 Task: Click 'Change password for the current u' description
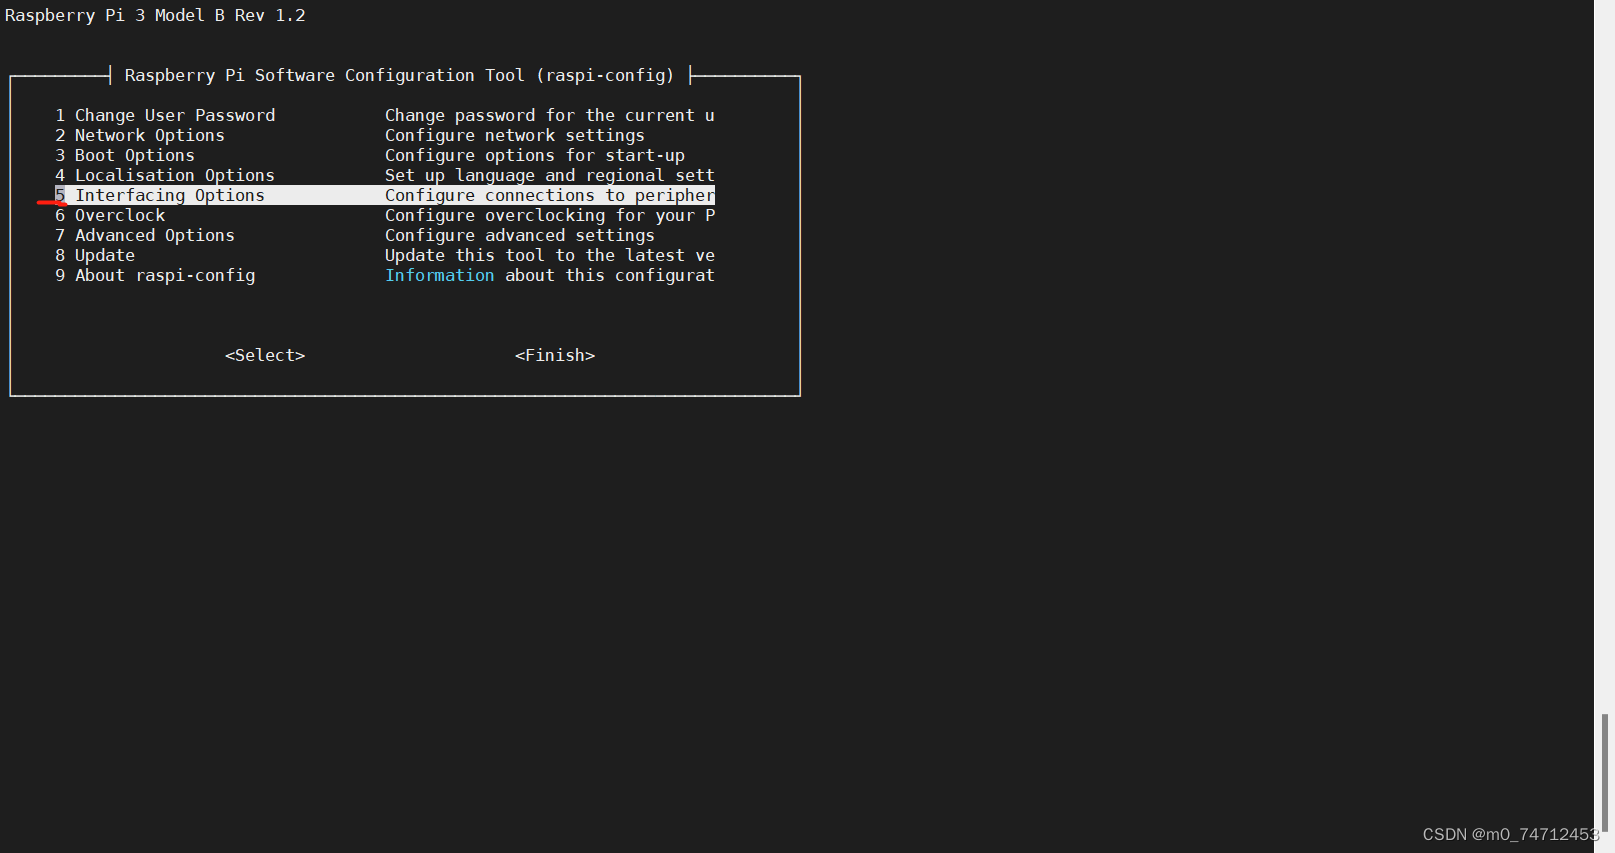click(x=550, y=115)
